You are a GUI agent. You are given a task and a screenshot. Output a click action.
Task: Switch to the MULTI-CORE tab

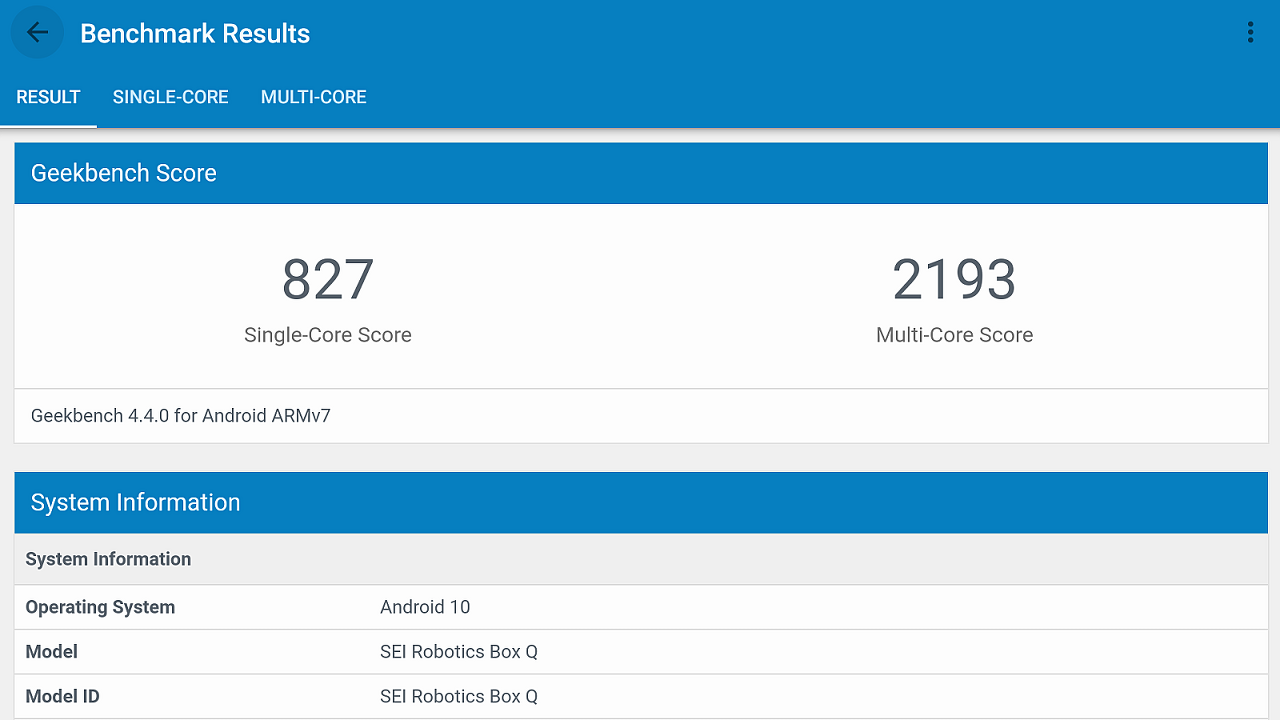click(x=314, y=97)
